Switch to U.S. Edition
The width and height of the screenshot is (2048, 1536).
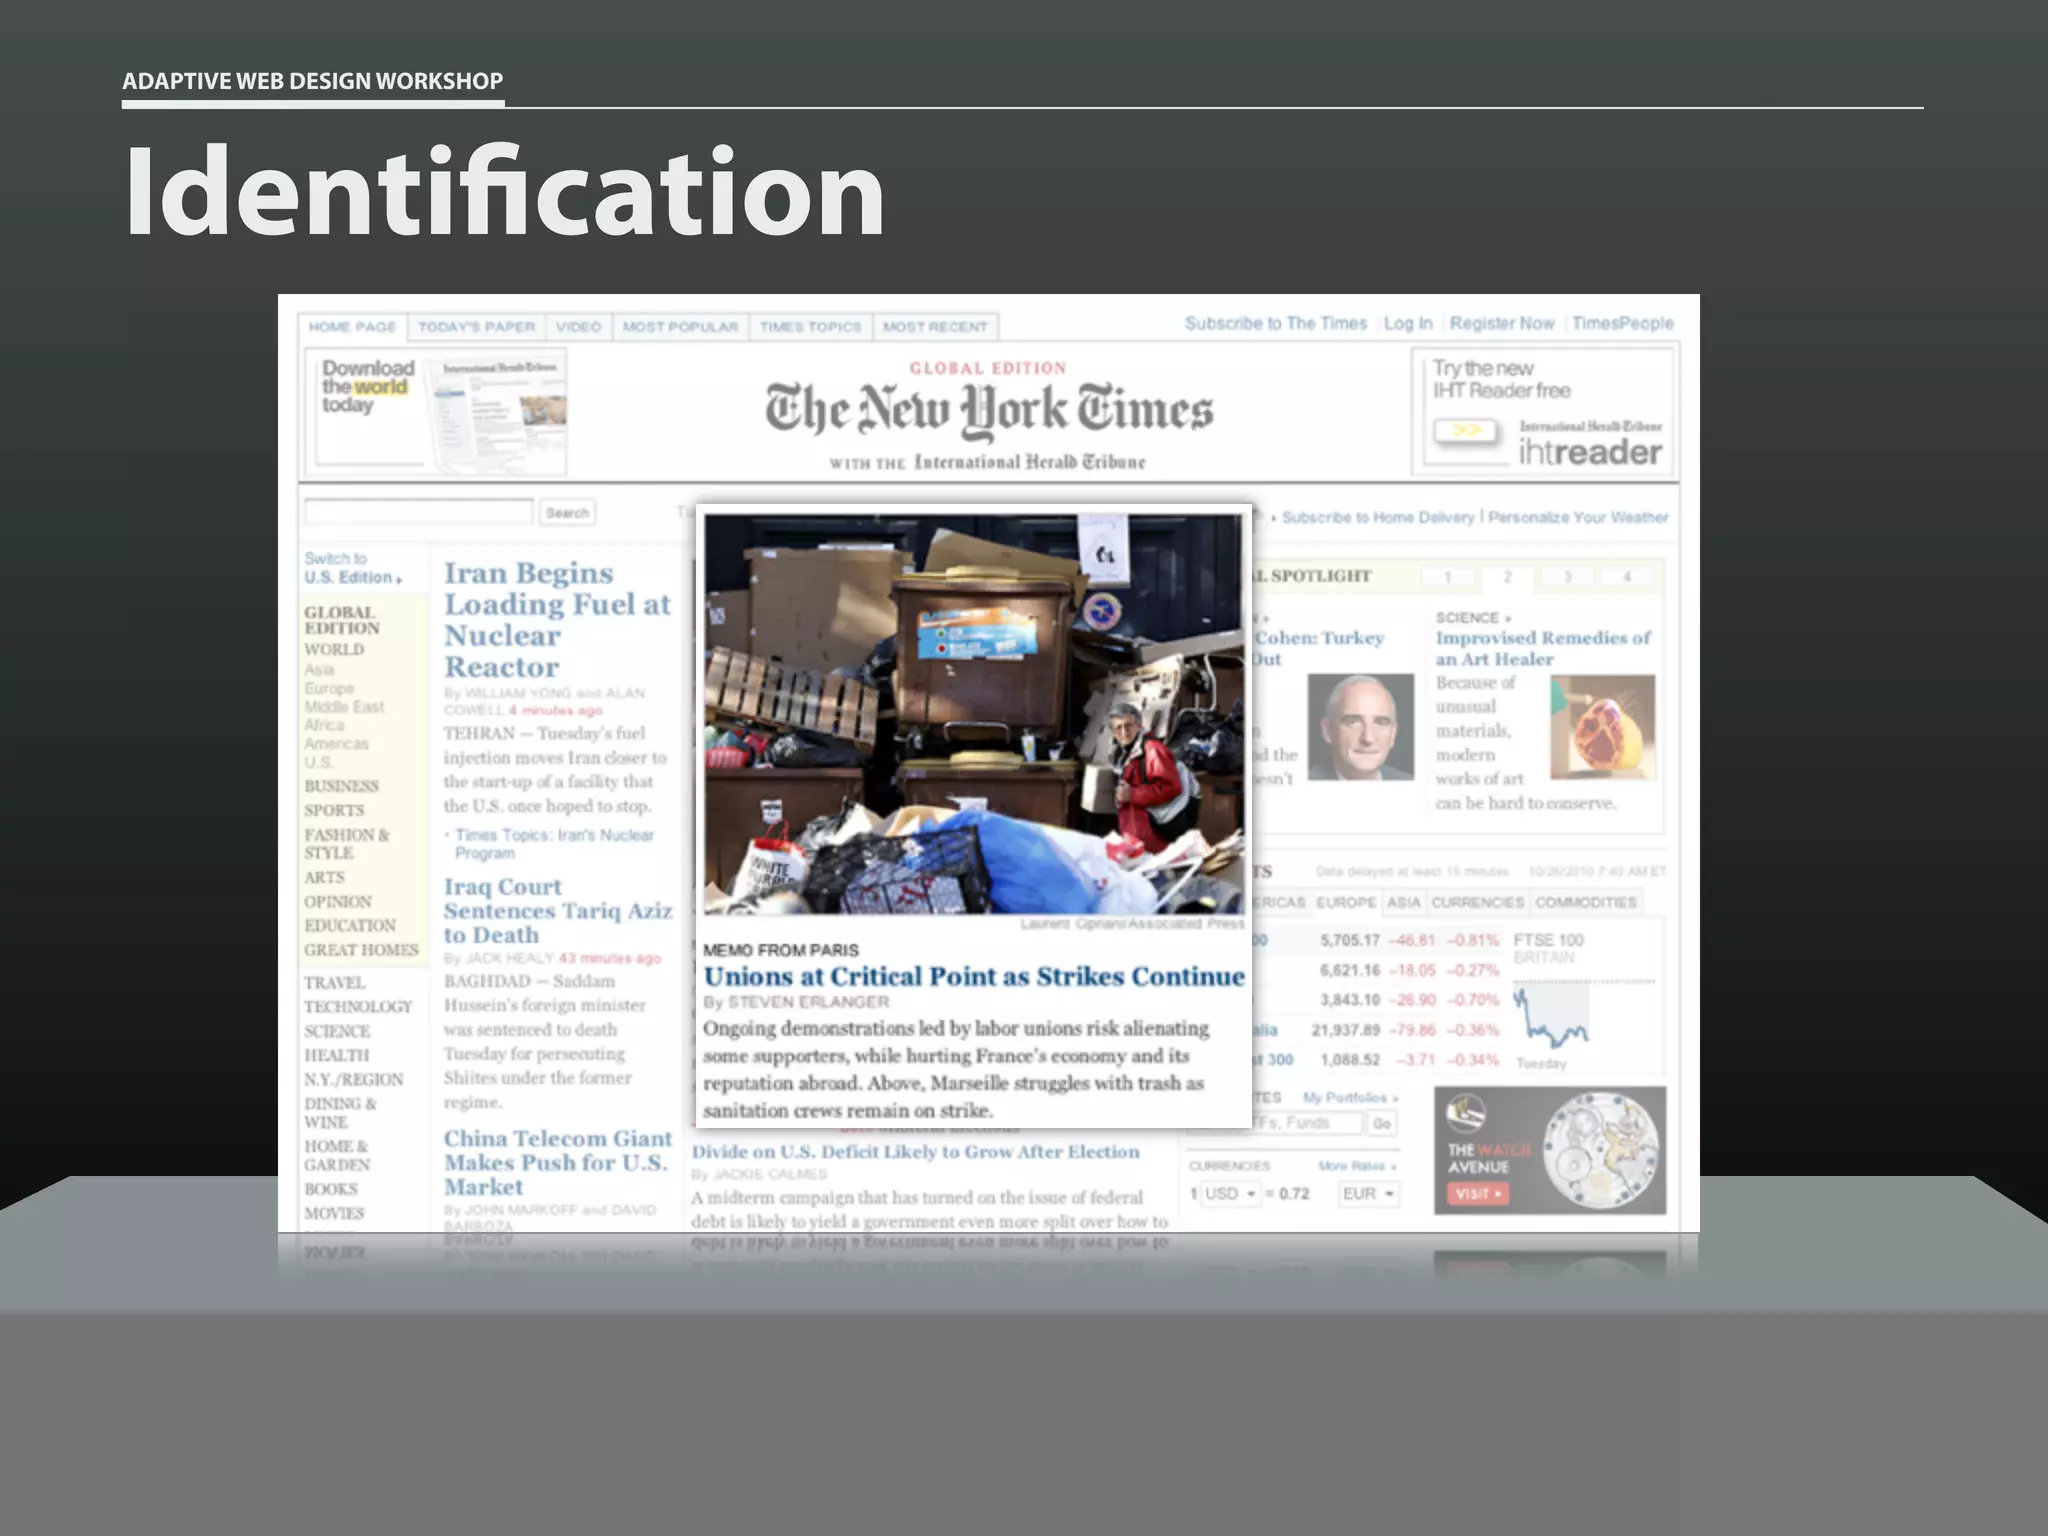click(x=352, y=577)
